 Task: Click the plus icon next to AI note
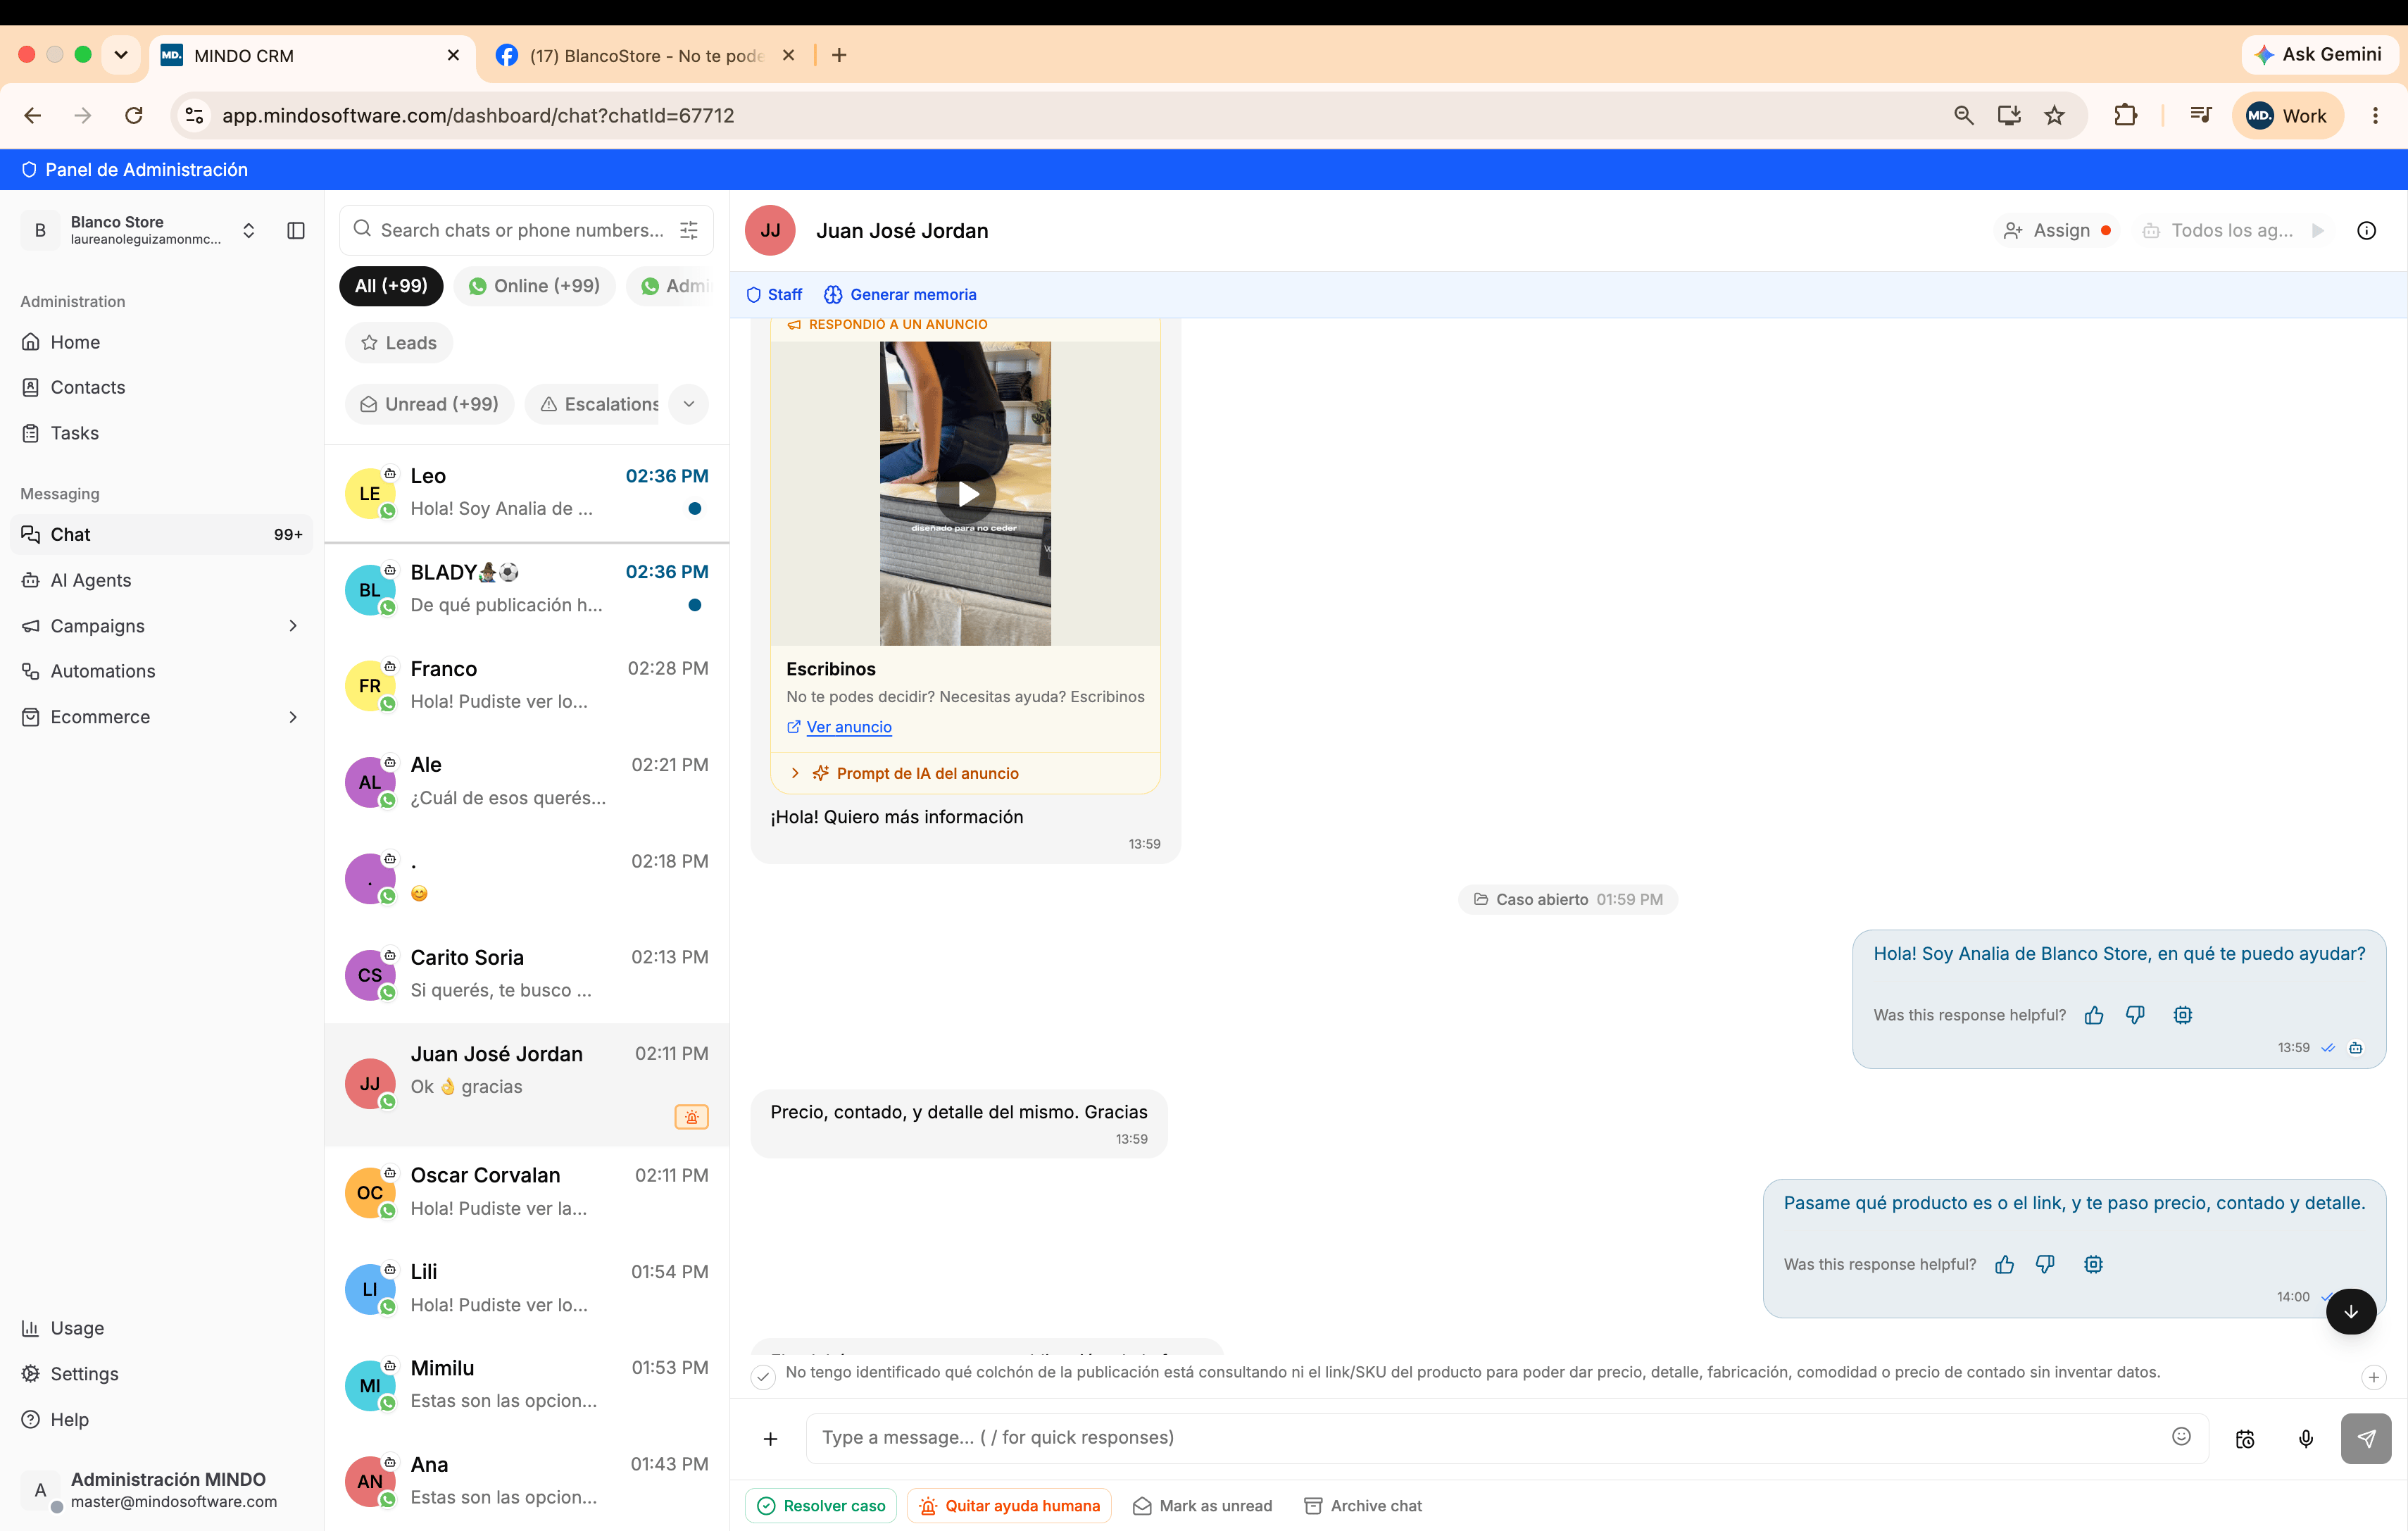point(2374,1377)
